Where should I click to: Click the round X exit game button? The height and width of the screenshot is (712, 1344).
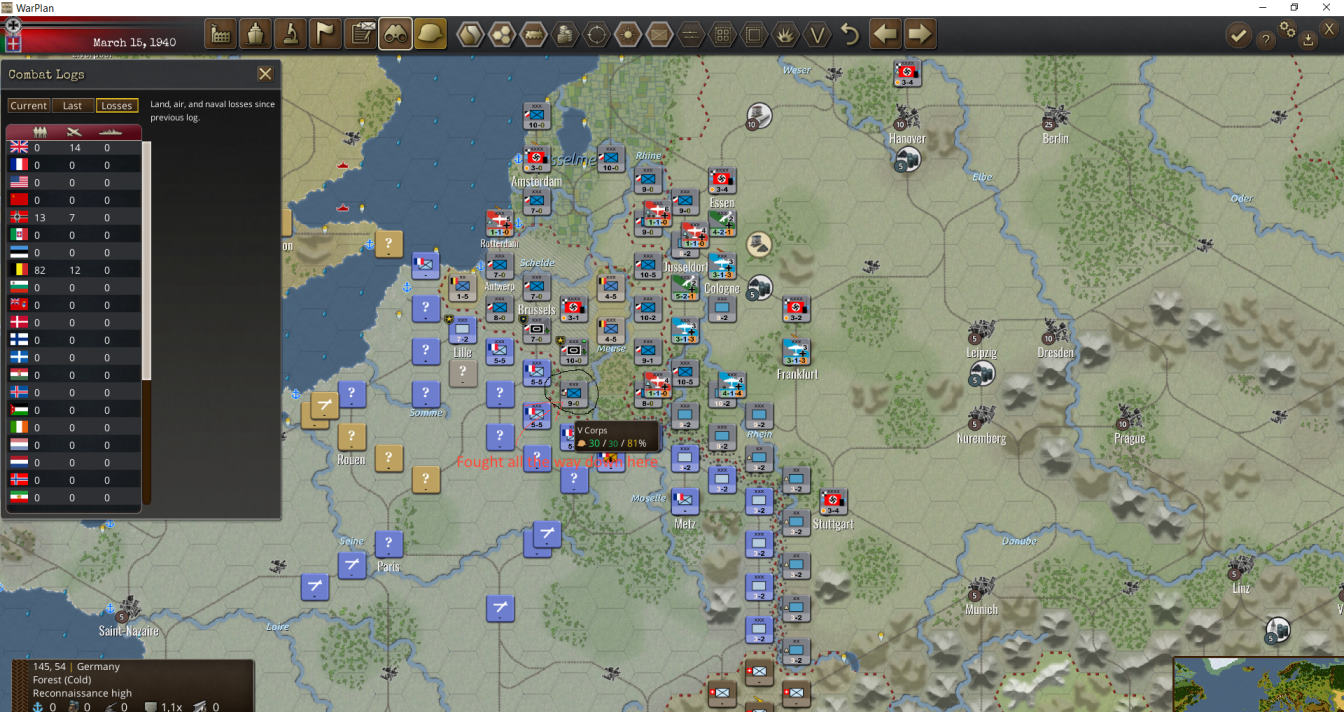point(1329,29)
